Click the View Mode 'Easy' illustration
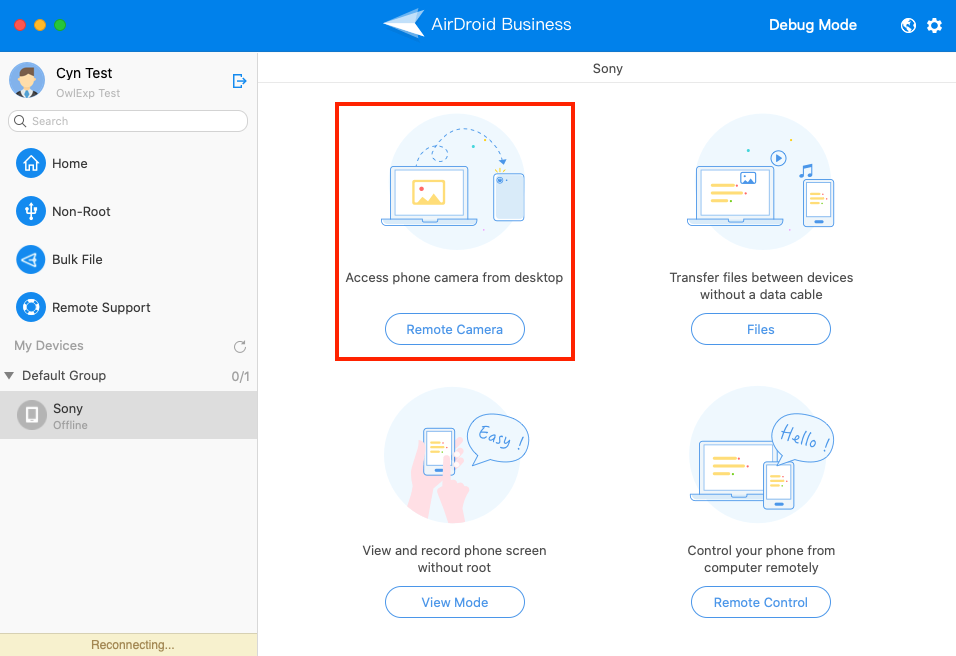 (455, 455)
